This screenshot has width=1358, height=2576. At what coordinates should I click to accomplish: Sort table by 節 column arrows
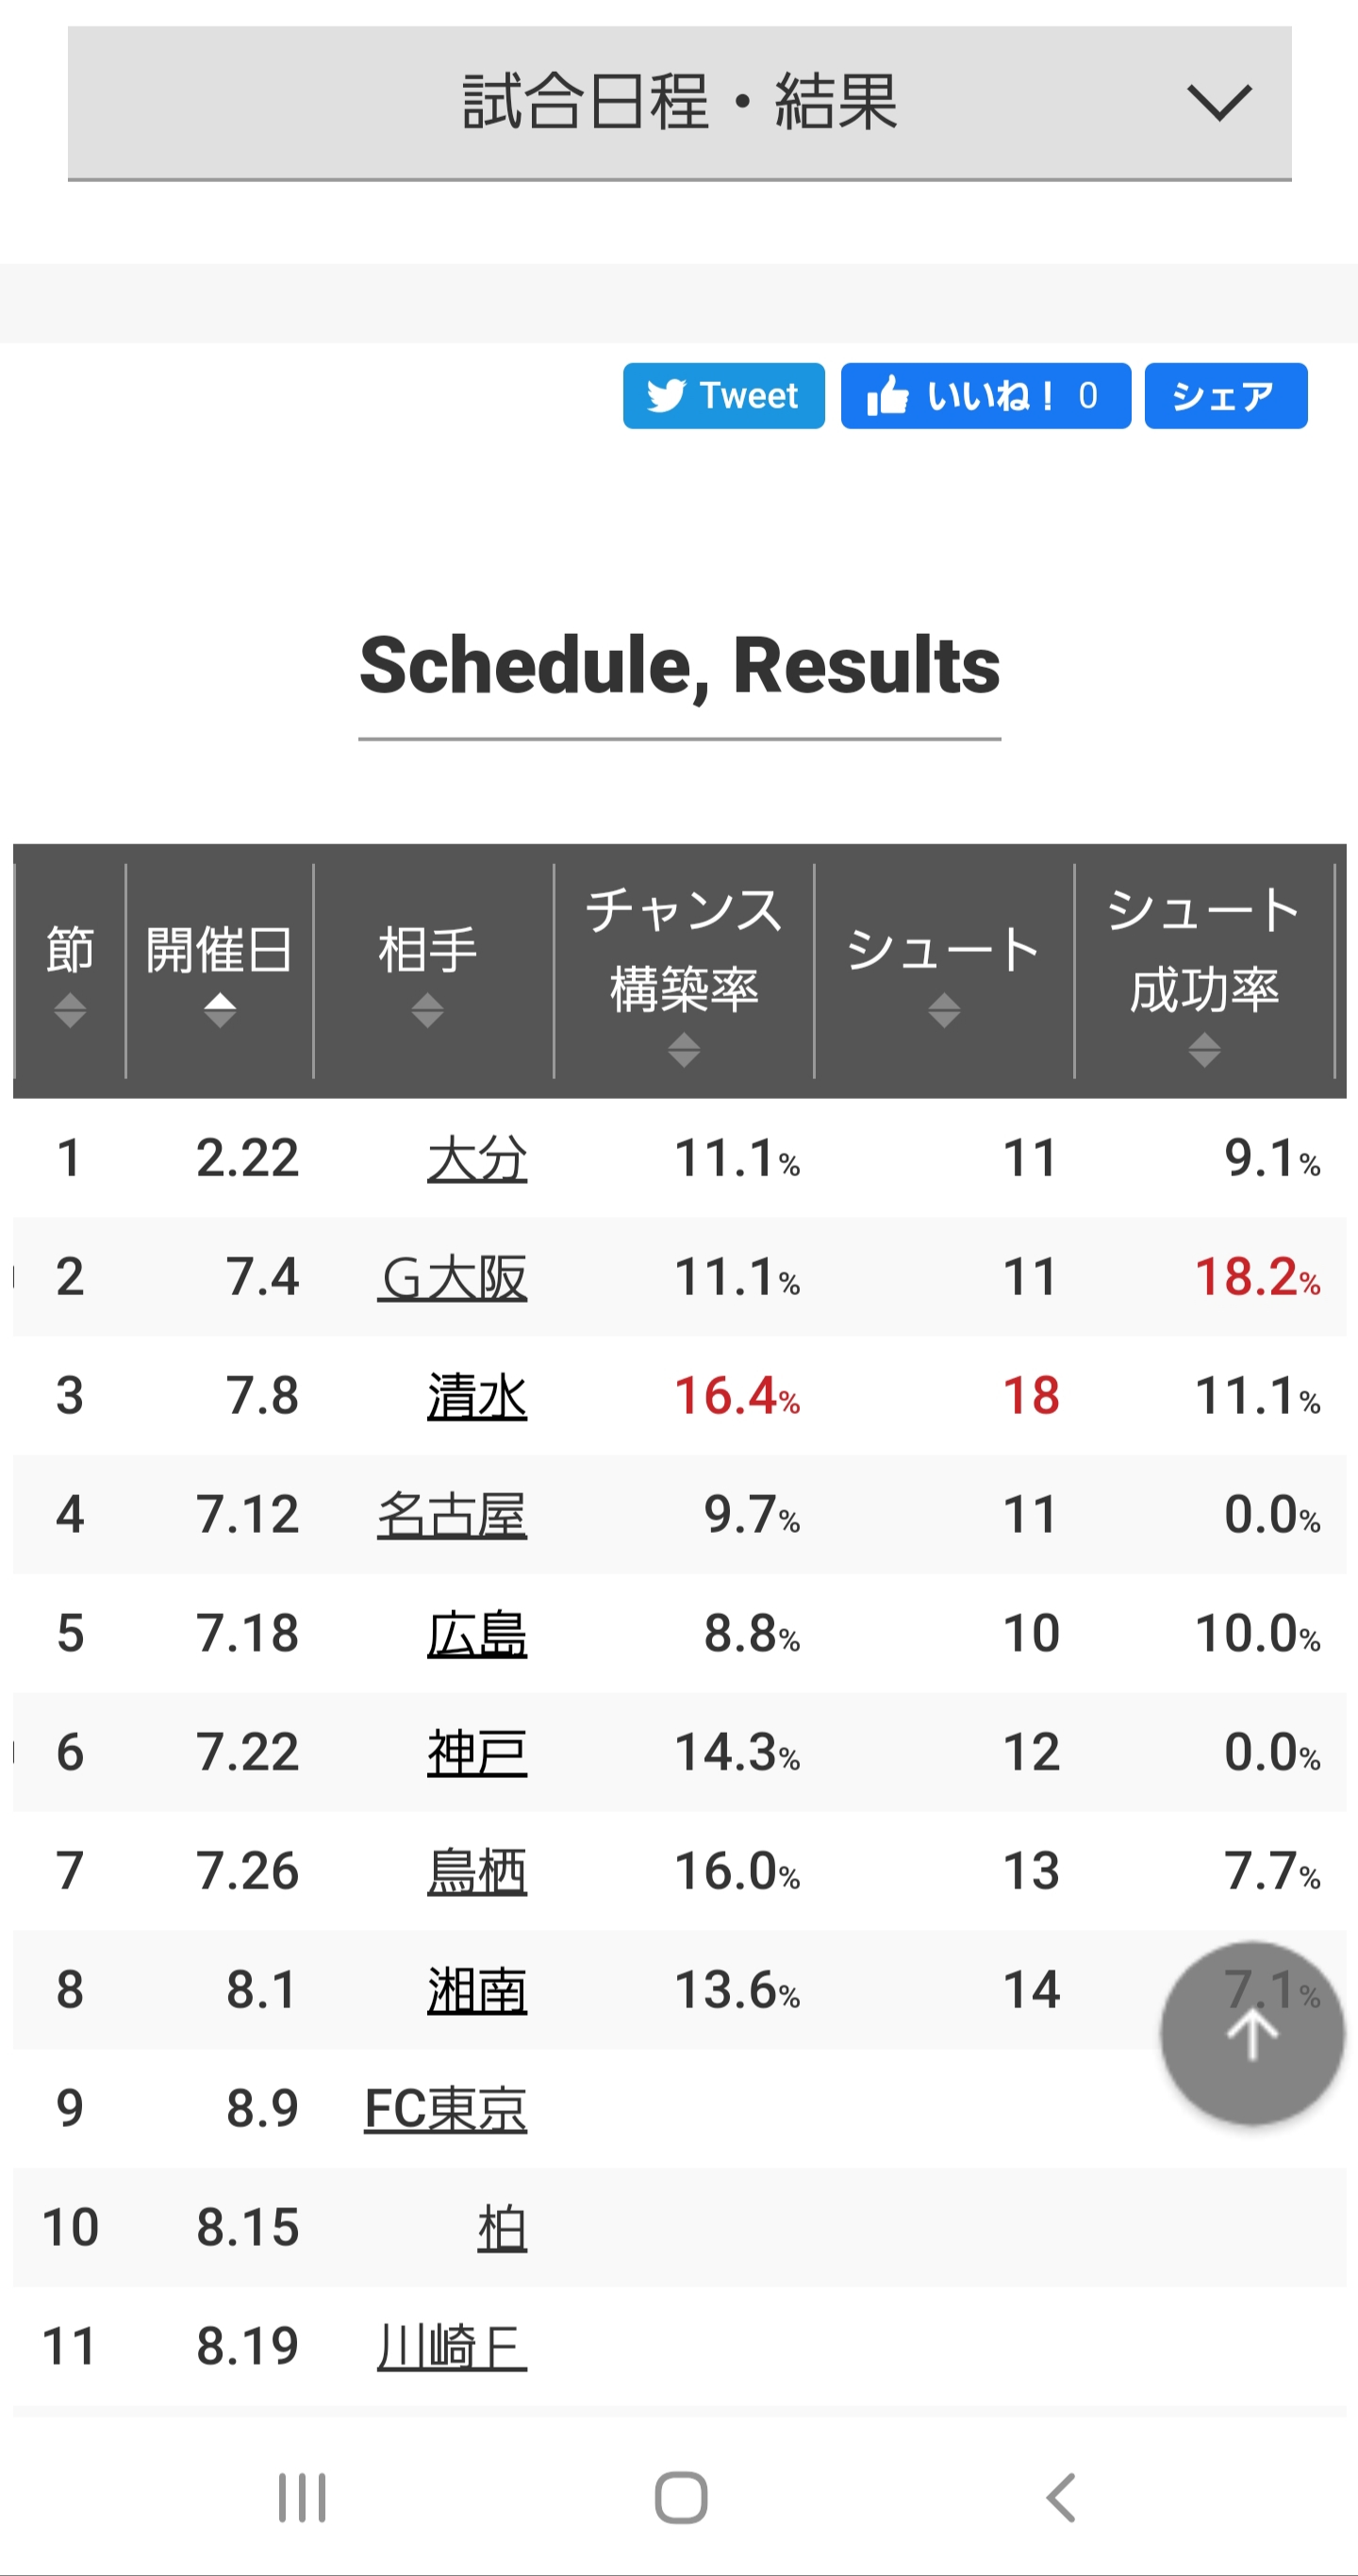click(70, 1010)
